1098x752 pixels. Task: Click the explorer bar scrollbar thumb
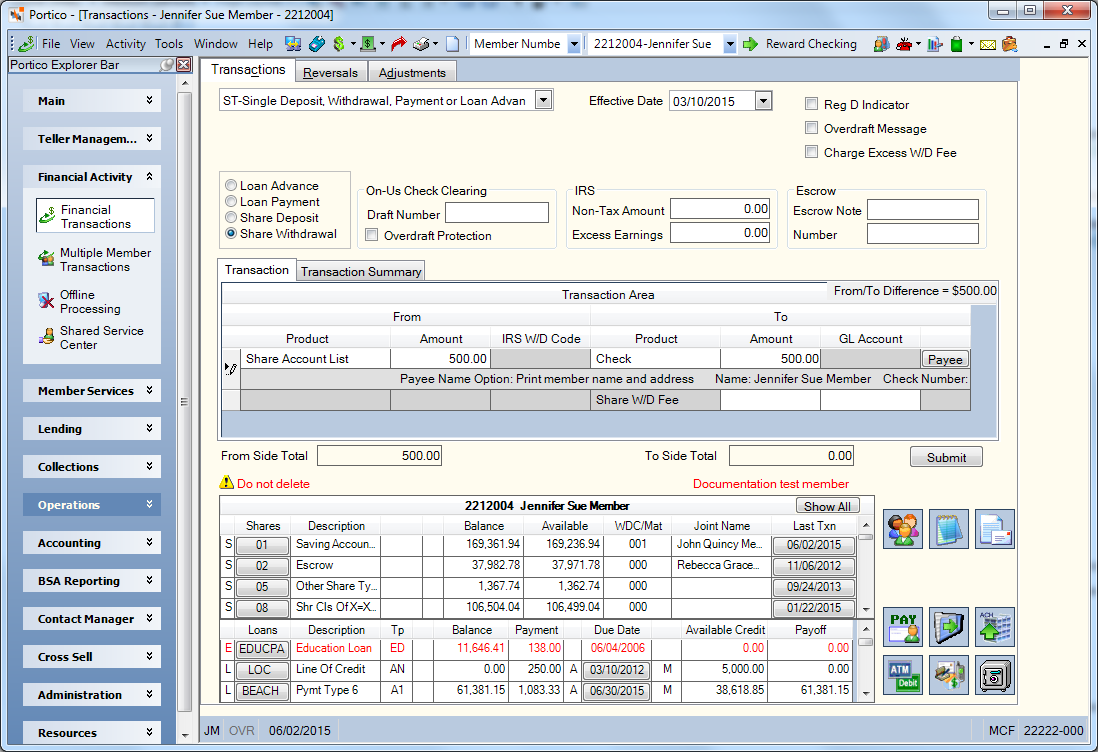pos(185,403)
